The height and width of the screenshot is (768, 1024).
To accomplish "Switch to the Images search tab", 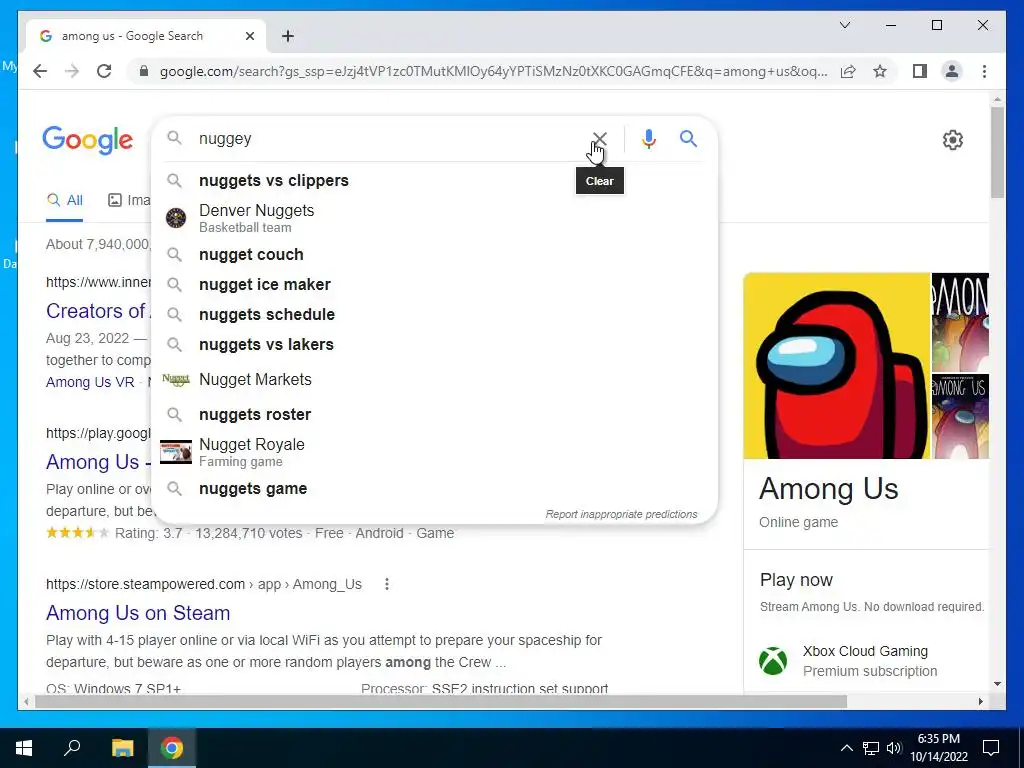I will tap(129, 200).
